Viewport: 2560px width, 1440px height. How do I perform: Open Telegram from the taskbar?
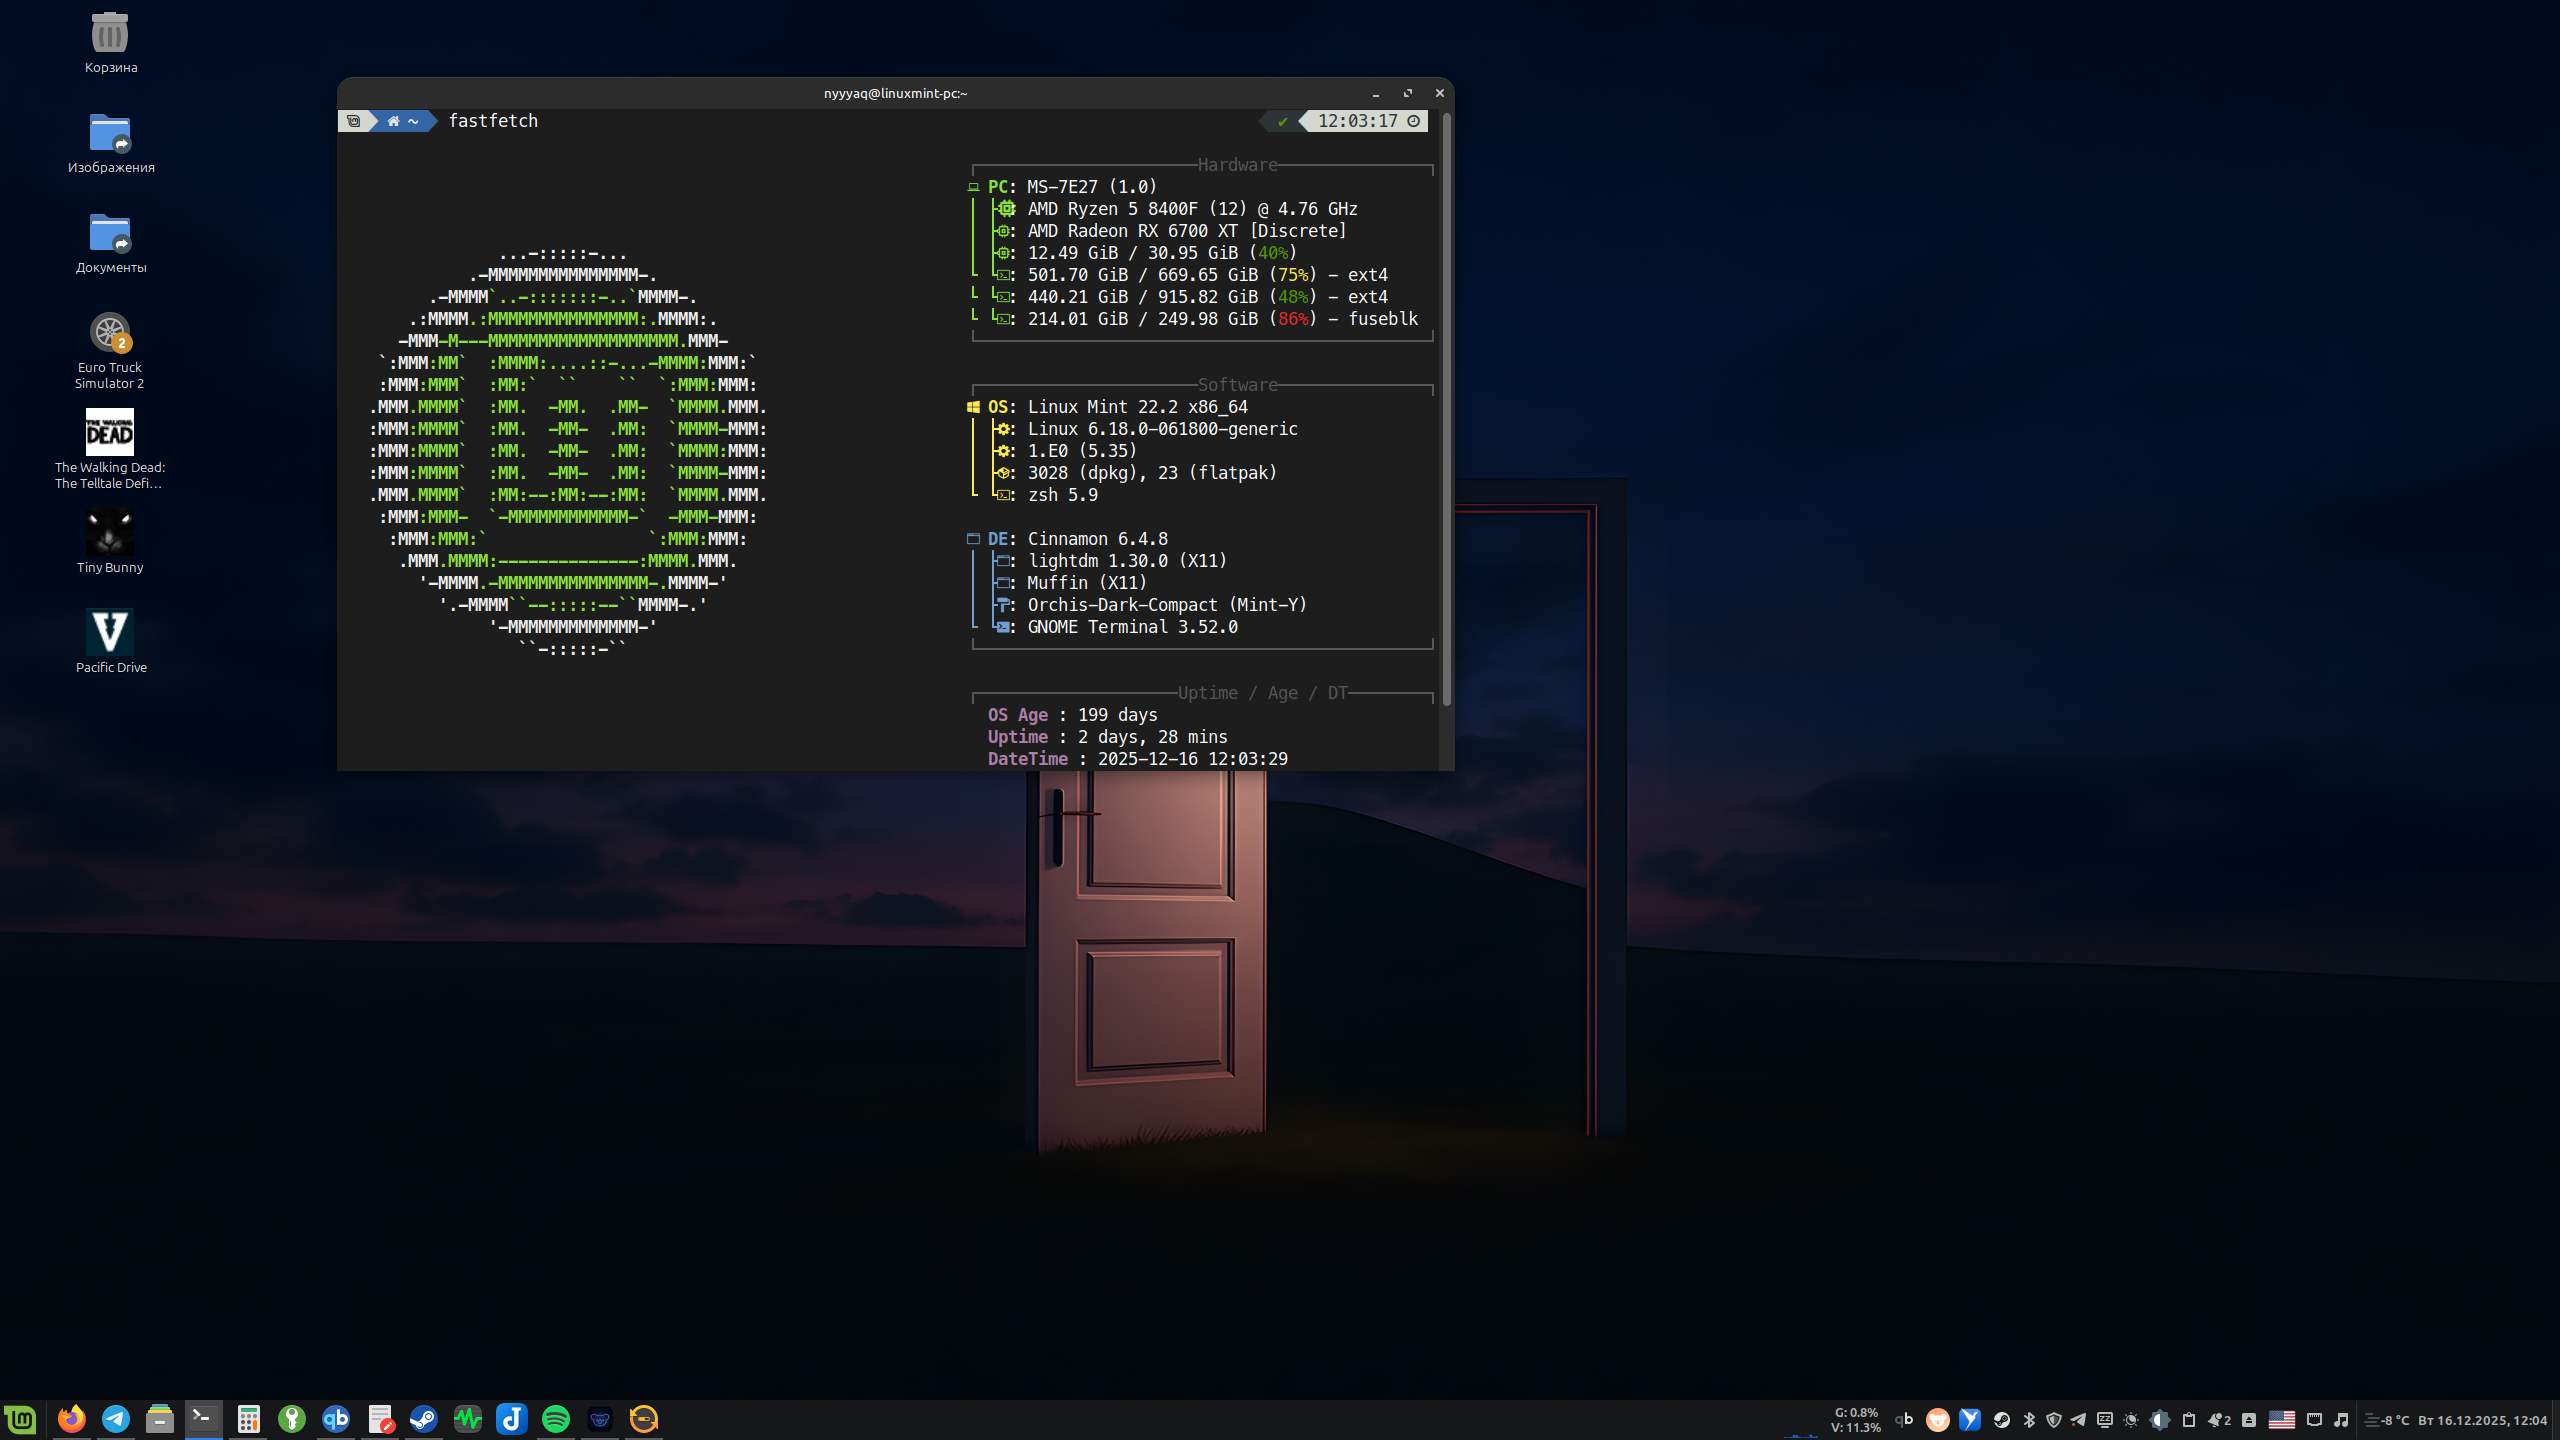pos(116,1419)
